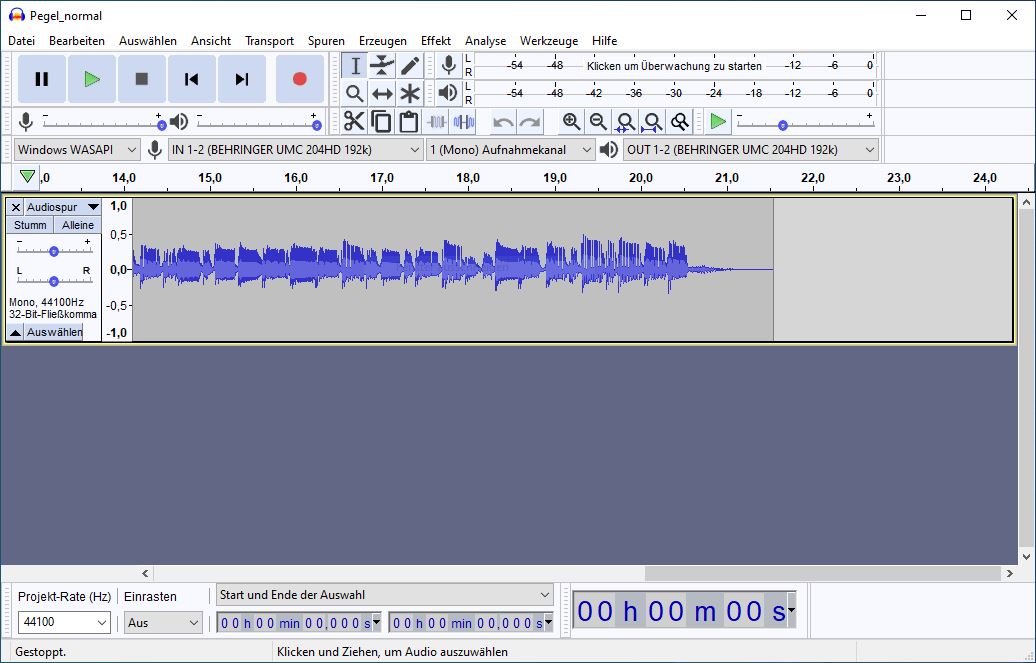
Task: Solo the track with Alleine
Action: coord(78,225)
